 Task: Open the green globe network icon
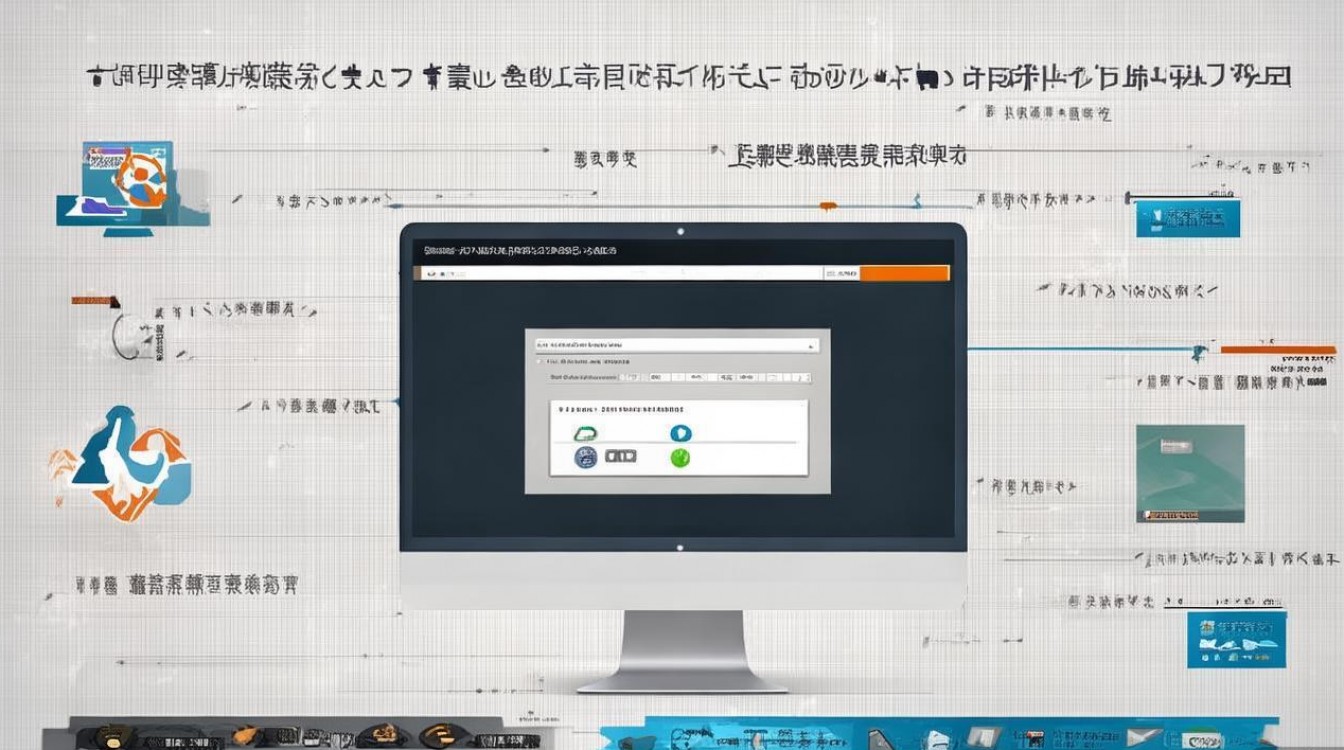pos(680,458)
